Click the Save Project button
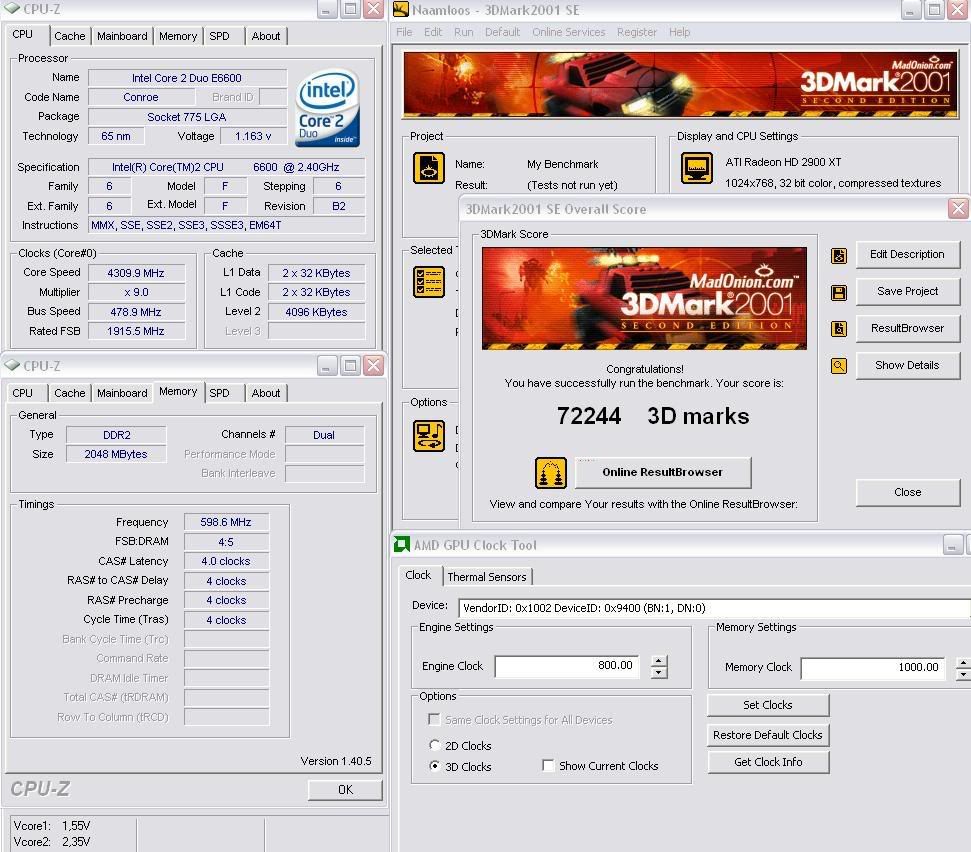Screen dimensions: 971x852 [907, 292]
